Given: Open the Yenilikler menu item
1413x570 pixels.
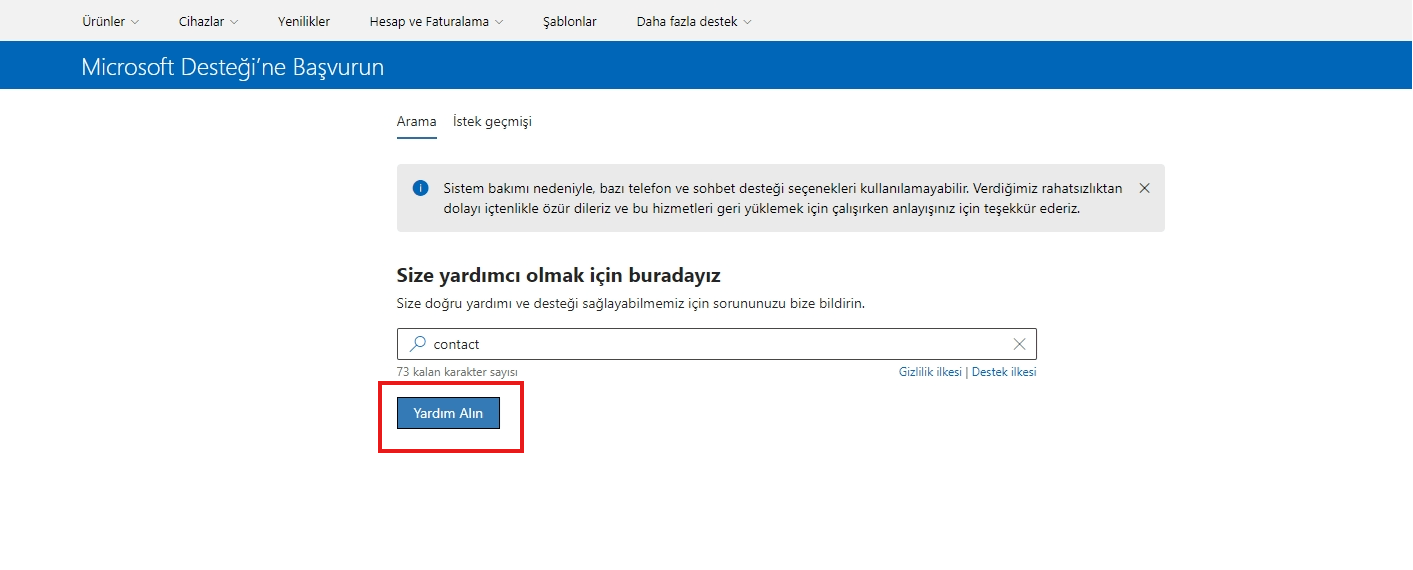Looking at the screenshot, I should tap(304, 21).
